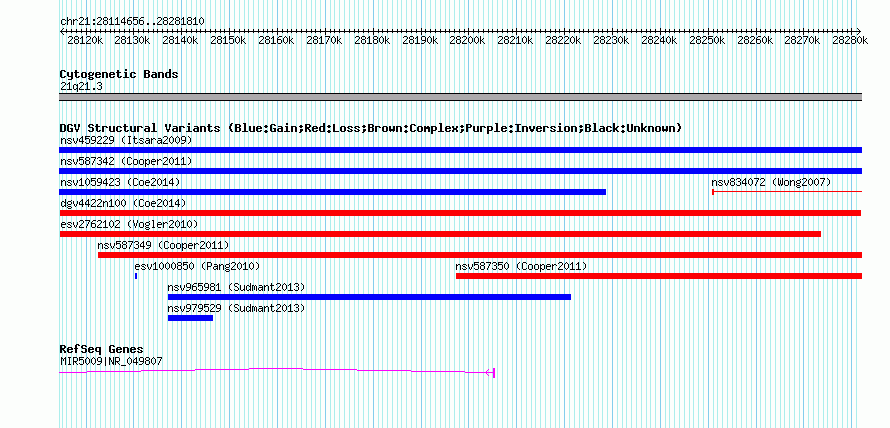Click the tiny blue esv1000850 gain marker
The height and width of the screenshot is (428, 890).
coord(136,276)
